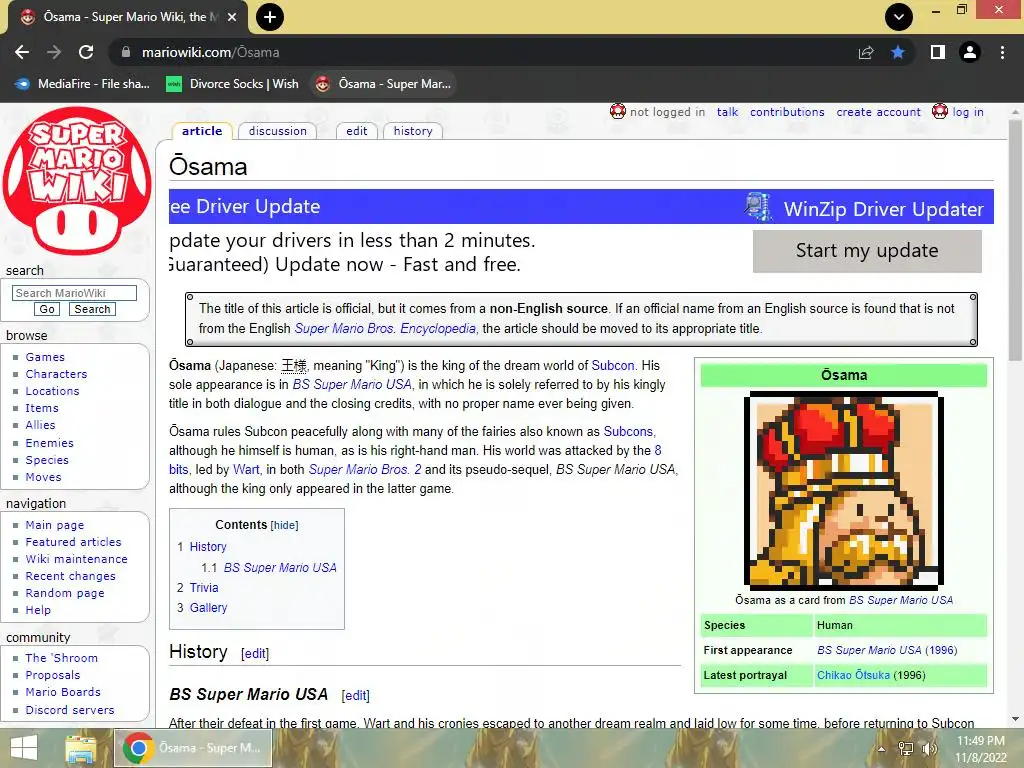Open Chikao Ōtsuka link
Screen dimensions: 1024x768
pos(853,675)
